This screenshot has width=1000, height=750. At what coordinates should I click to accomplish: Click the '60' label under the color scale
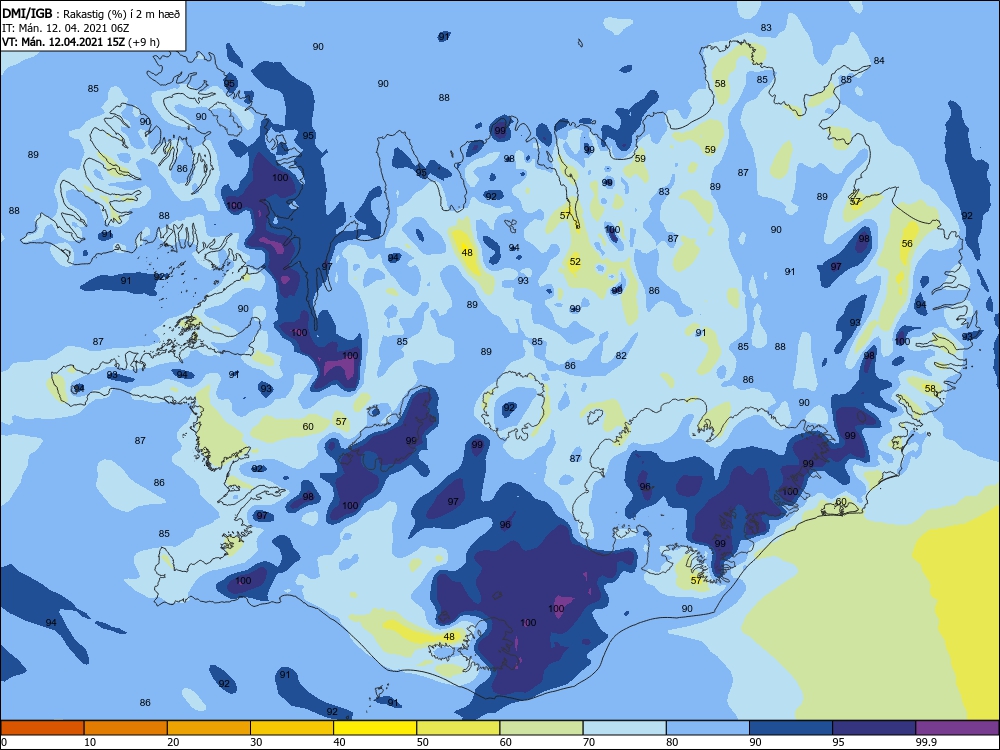pyautogui.click(x=506, y=742)
